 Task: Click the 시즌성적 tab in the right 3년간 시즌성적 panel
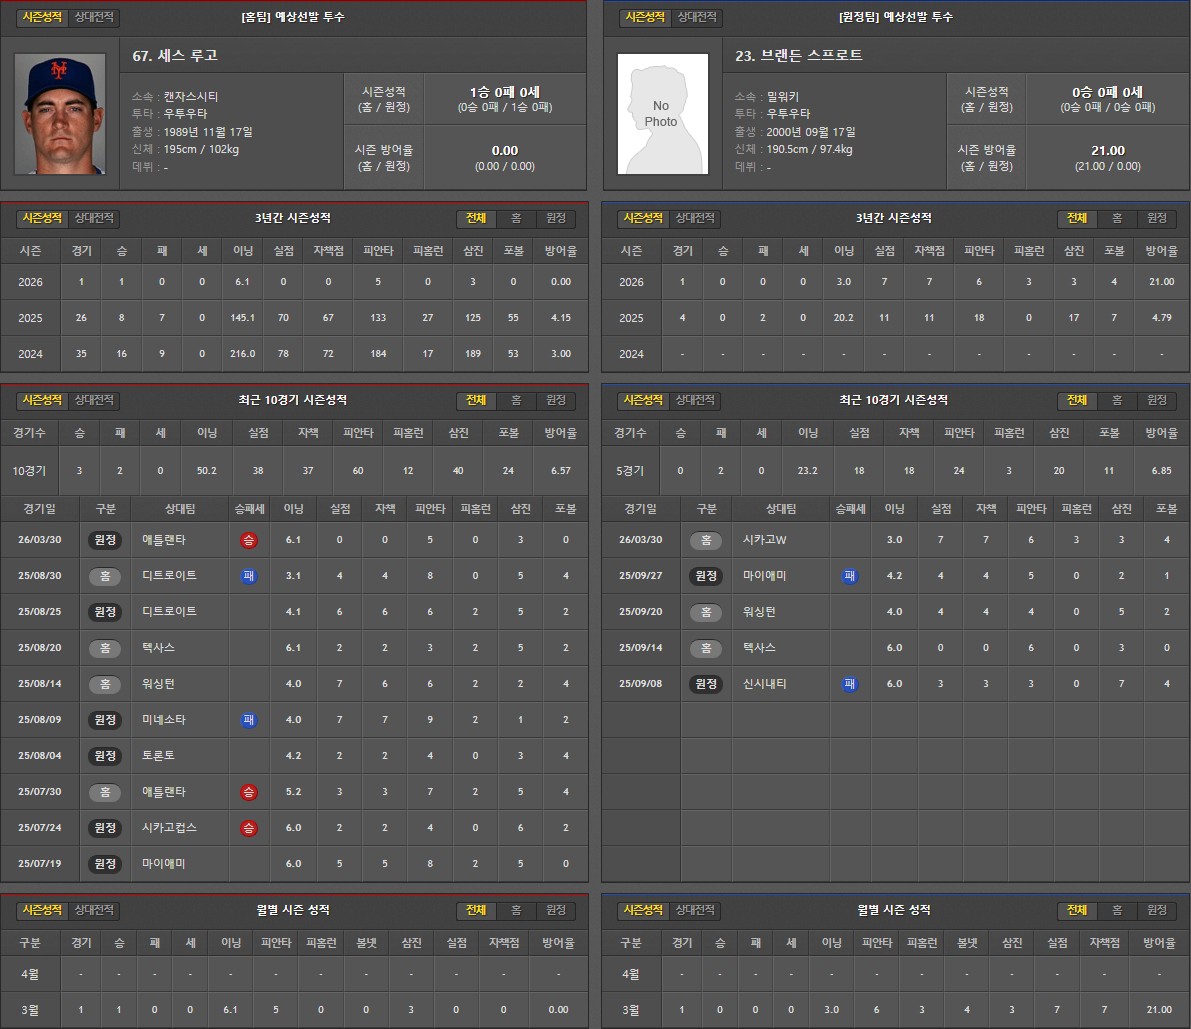coord(642,219)
